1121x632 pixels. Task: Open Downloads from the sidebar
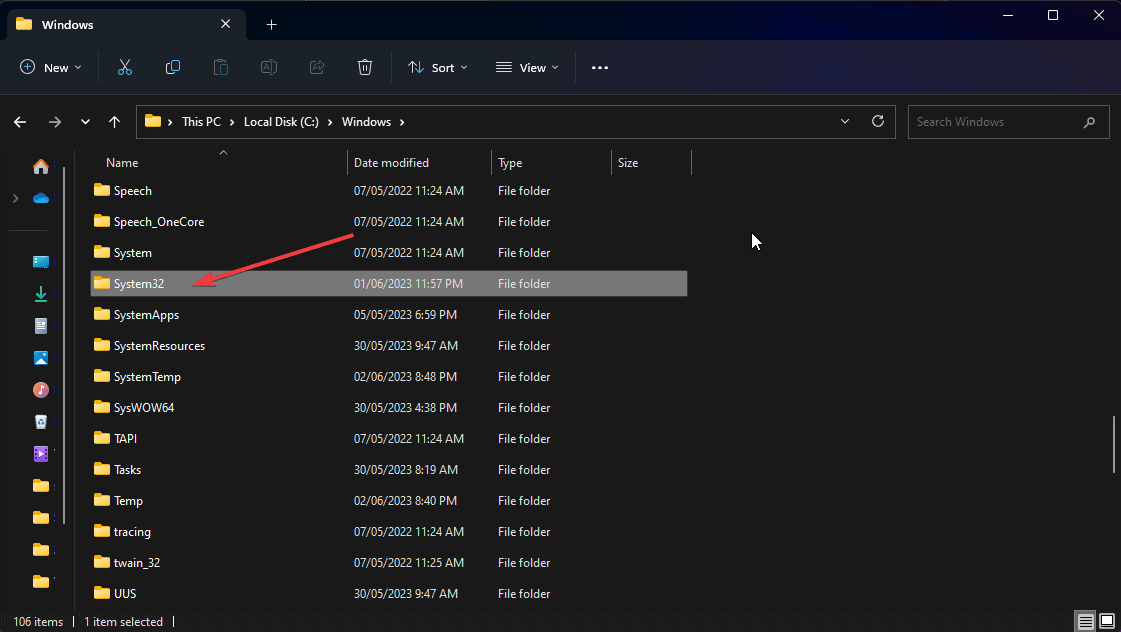coord(40,293)
